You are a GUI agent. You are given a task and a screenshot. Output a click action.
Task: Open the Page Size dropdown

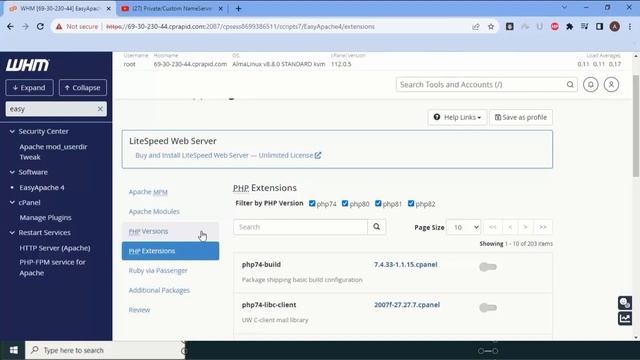(464, 227)
